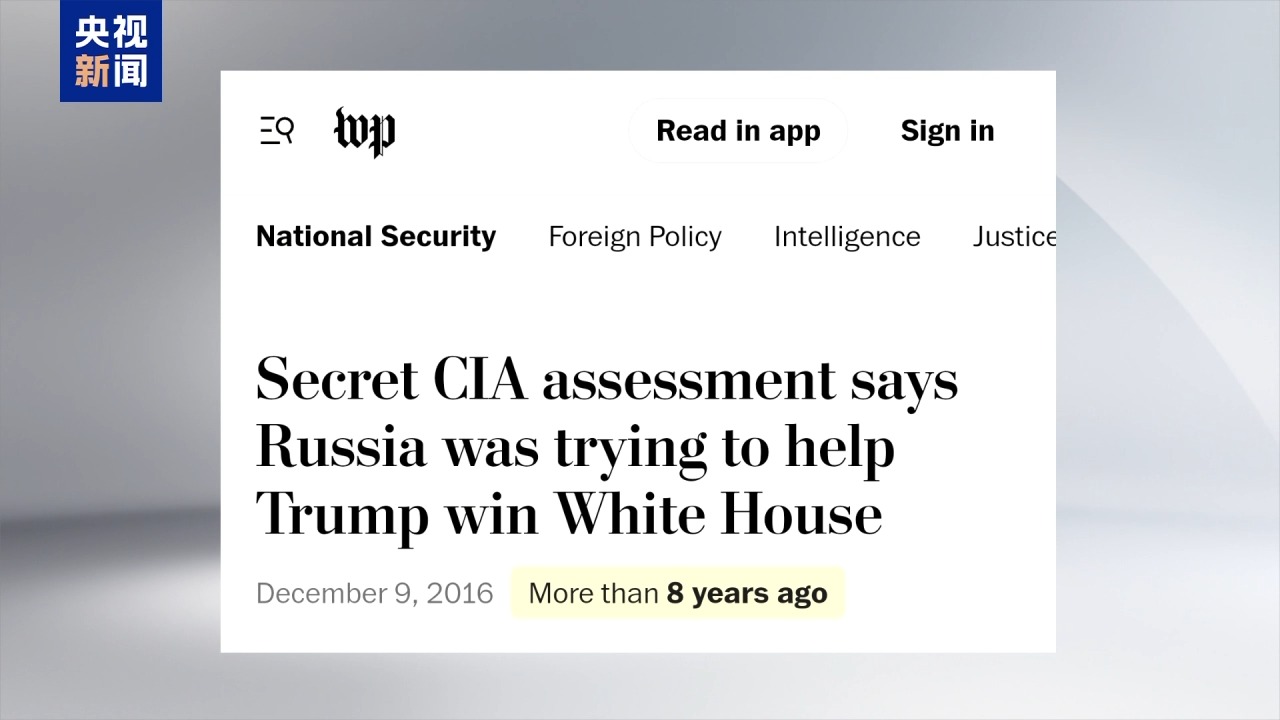Click the yellow highlighted article age label
This screenshot has height=720, width=1280.
coord(678,593)
